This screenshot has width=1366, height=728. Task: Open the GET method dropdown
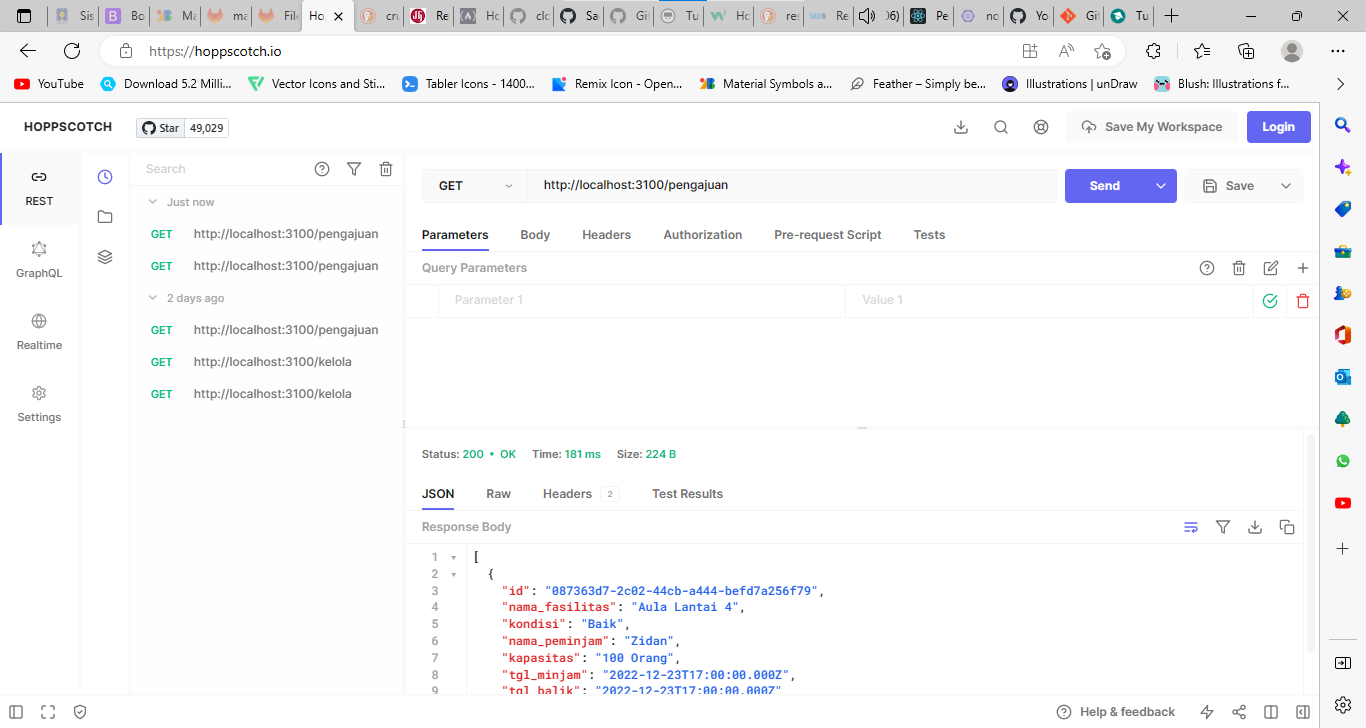(475, 185)
